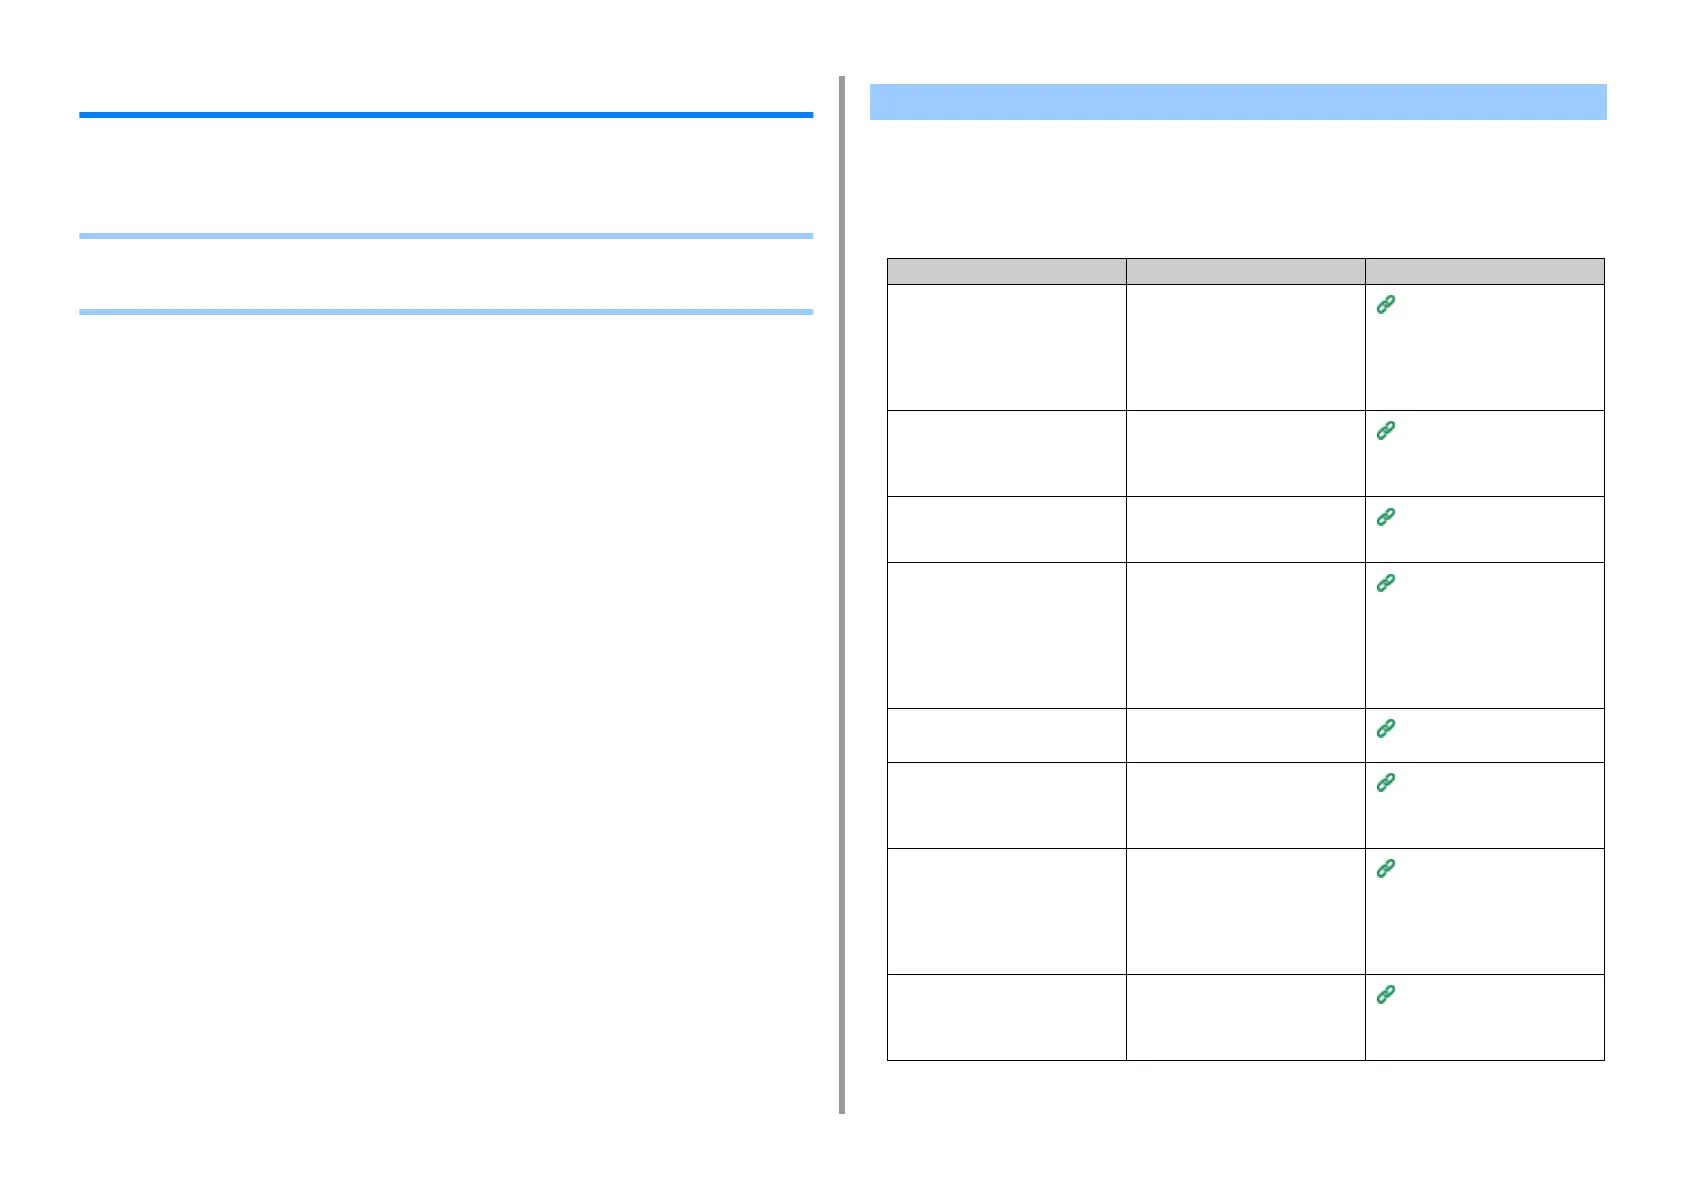
Task: Click the lower thin light-blue rule on left page
Action: 446,312
